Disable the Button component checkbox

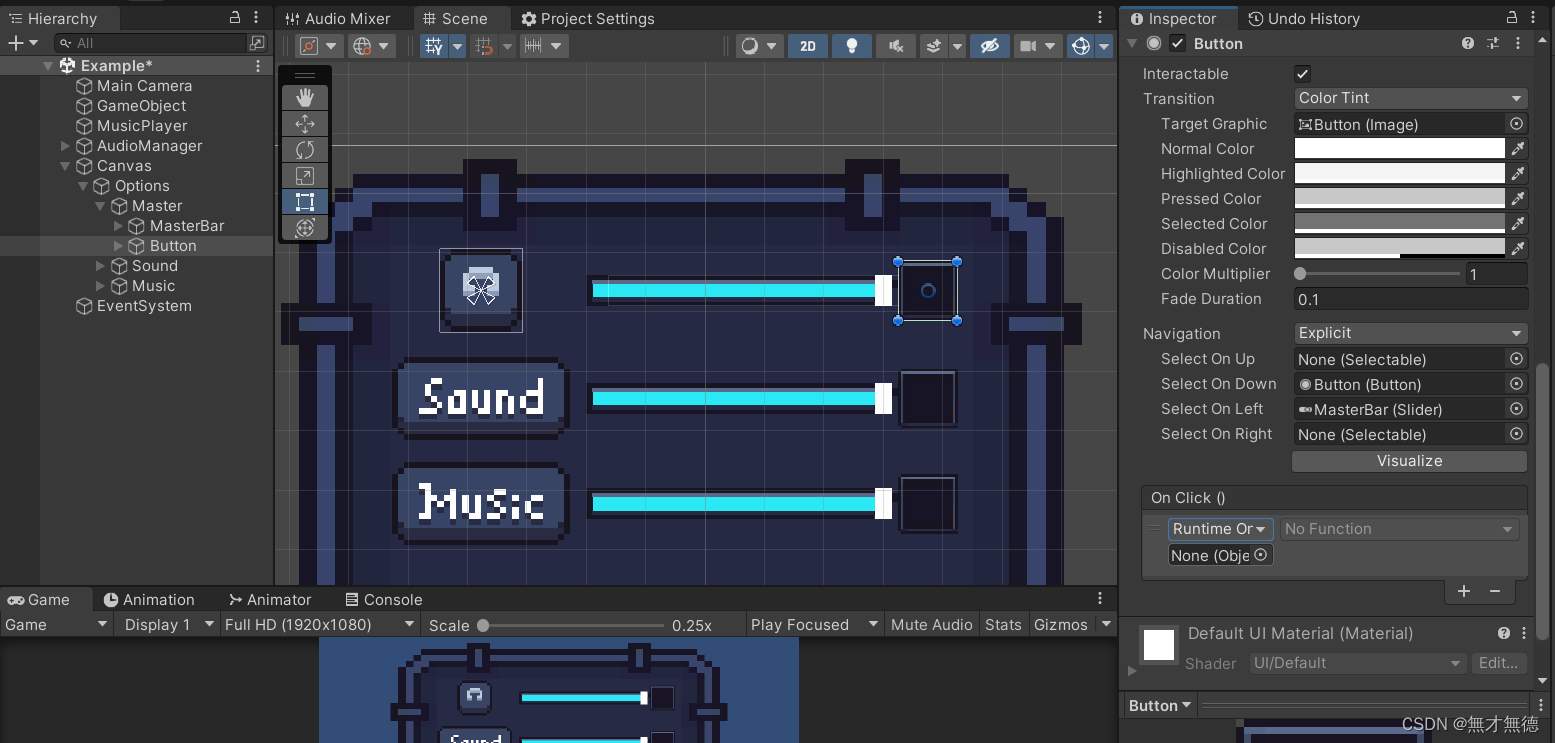(x=1178, y=43)
